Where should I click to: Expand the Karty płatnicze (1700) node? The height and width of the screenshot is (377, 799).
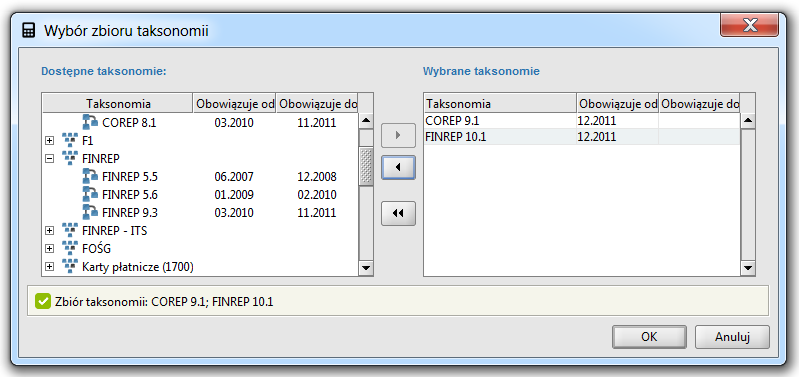click(x=49, y=267)
